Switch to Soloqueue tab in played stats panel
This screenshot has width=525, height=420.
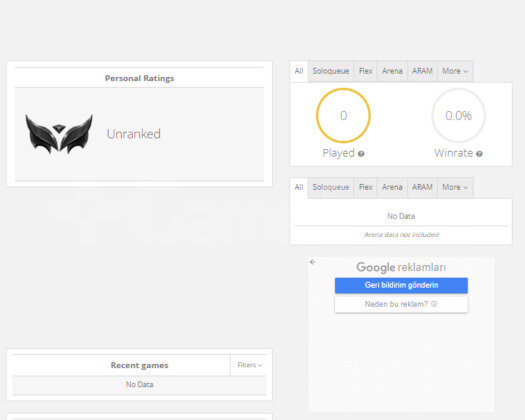click(331, 71)
